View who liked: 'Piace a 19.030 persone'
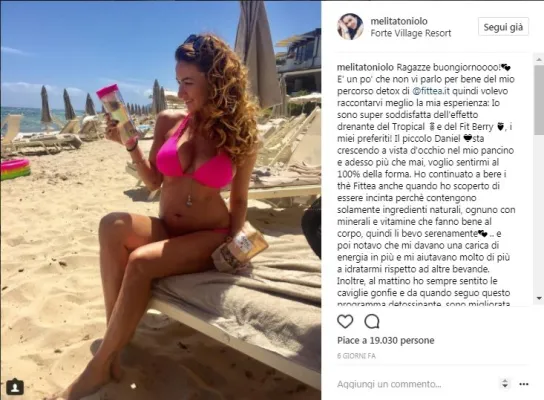Viewport: 544px width, 400px height. coord(385,340)
